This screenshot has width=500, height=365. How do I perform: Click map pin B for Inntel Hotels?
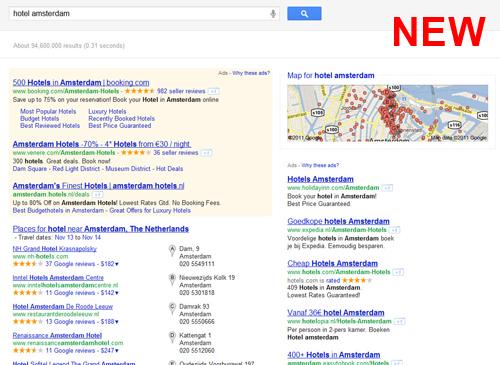[x=172, y=280]
